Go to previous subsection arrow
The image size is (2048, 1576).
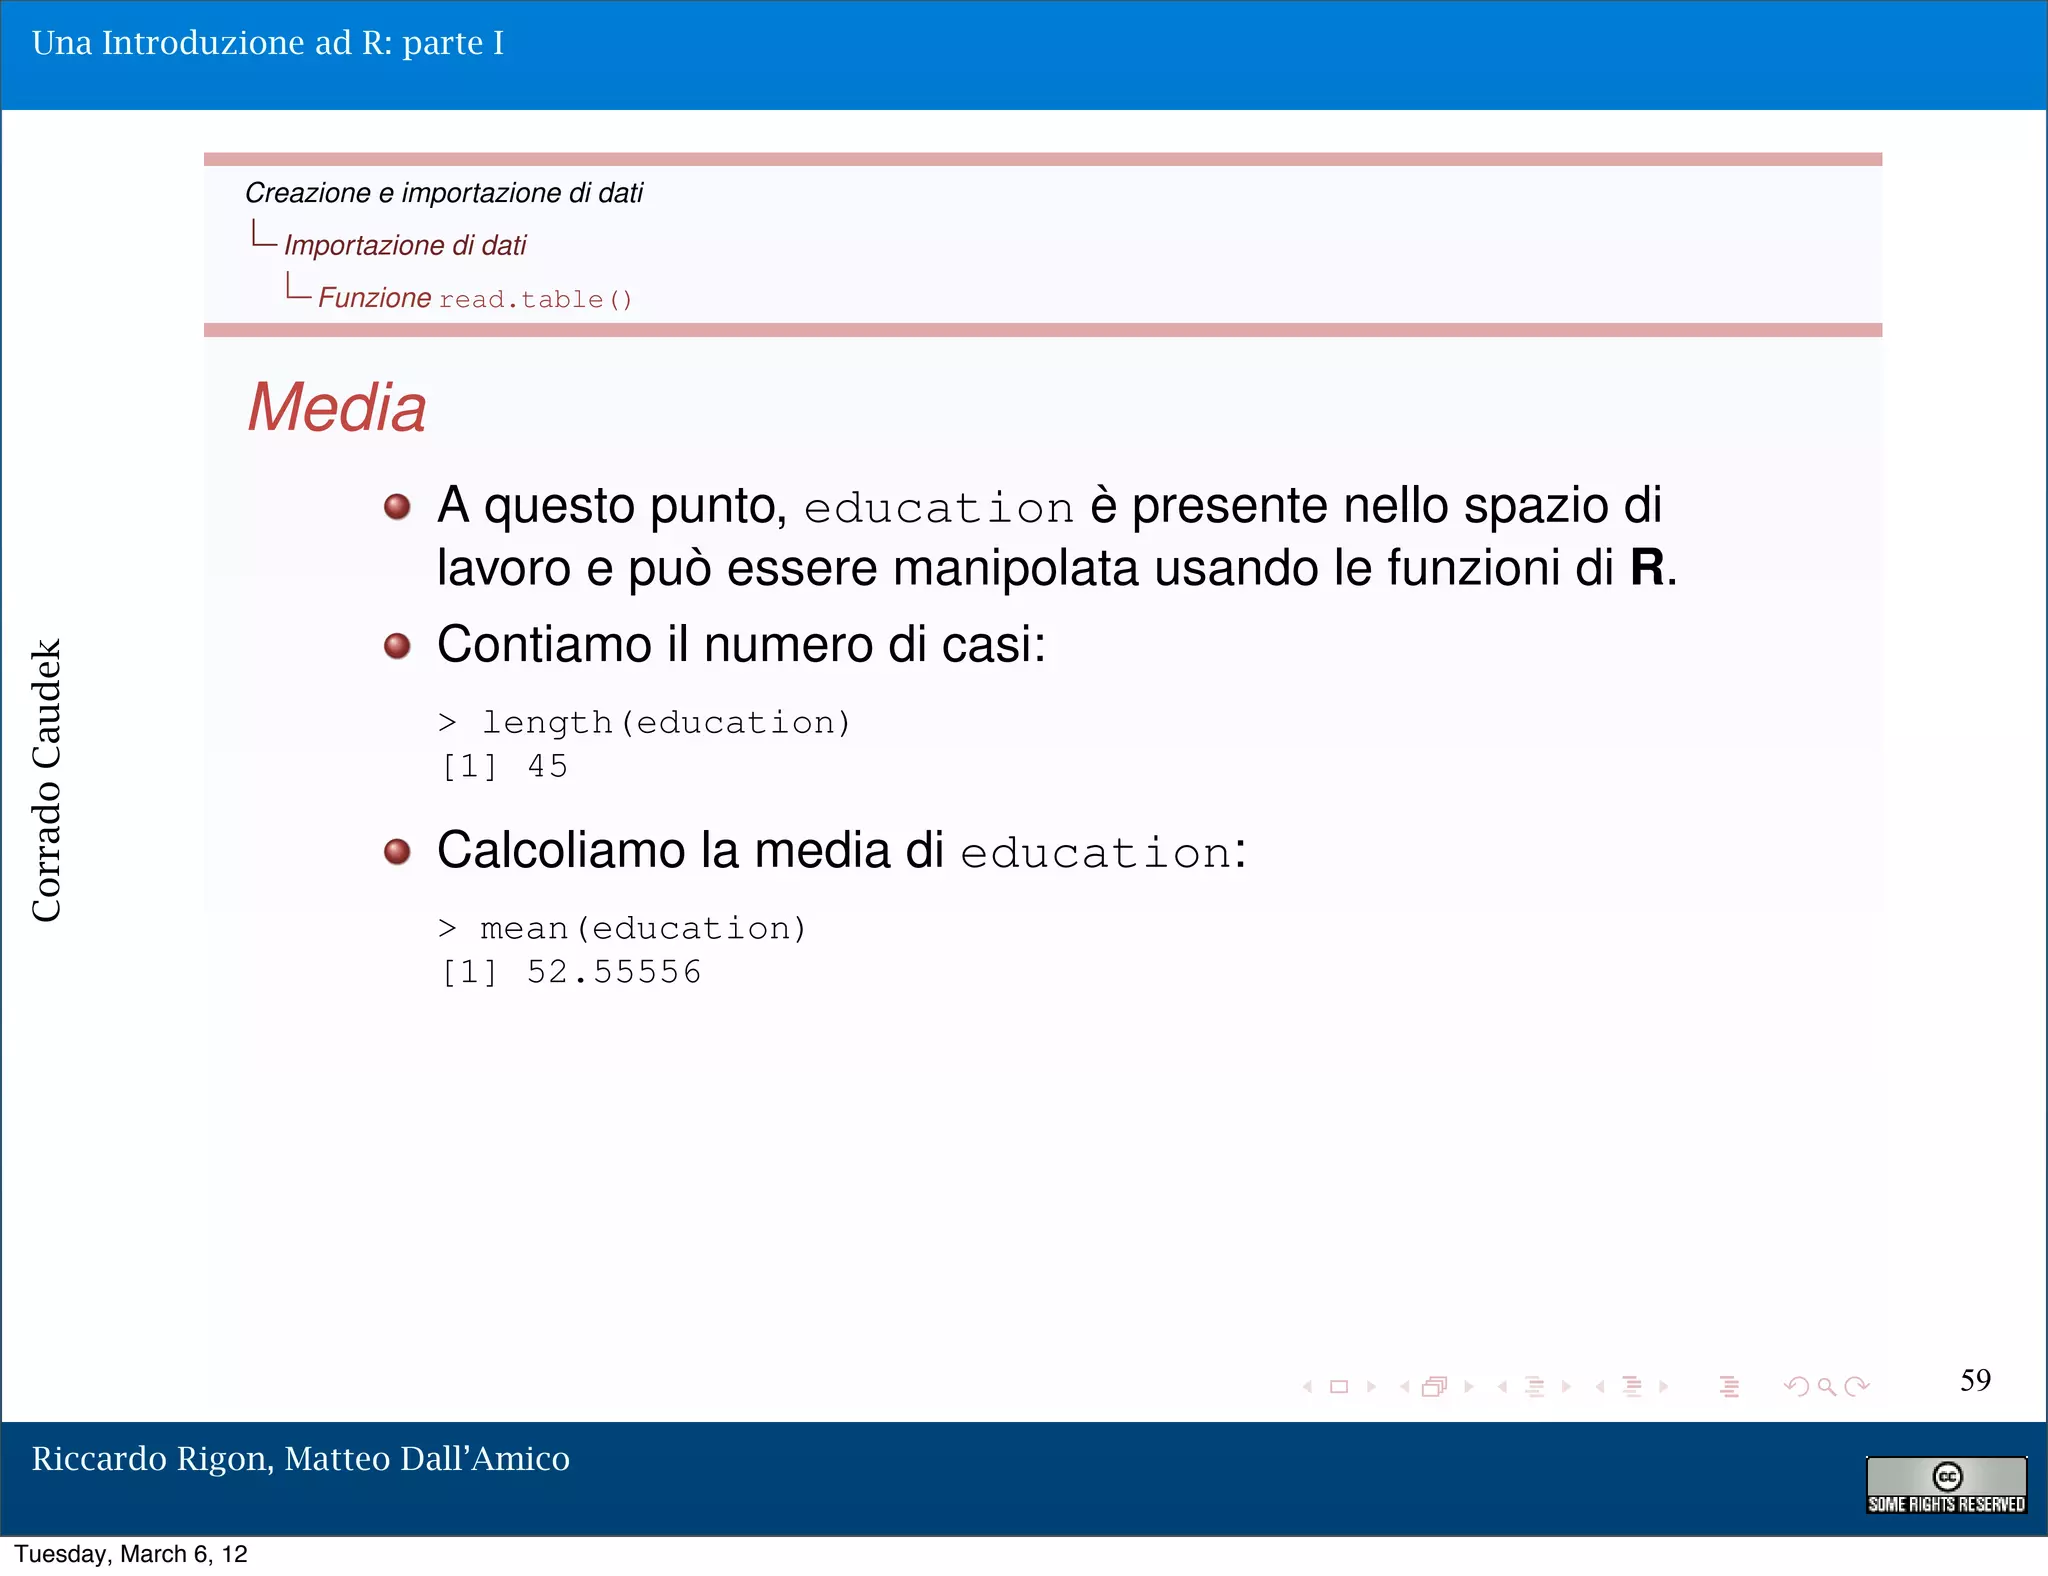tap(1502, 1386)
